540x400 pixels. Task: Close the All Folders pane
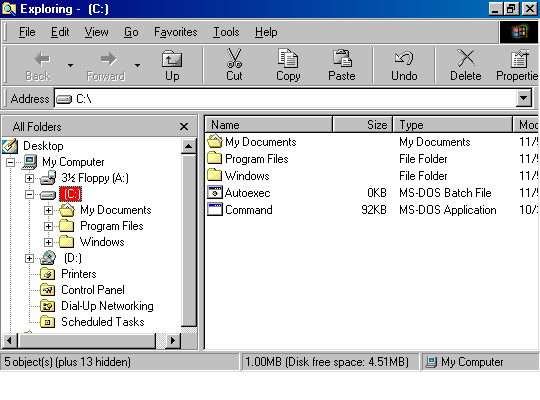[x=184, y=127]
